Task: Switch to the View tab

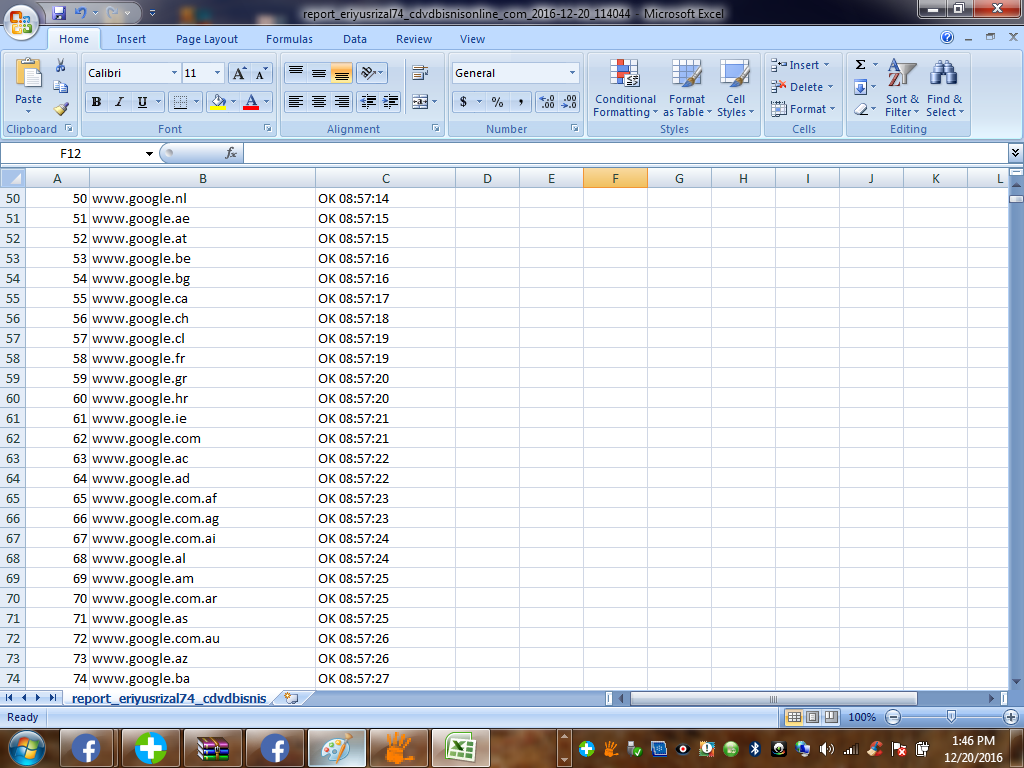Action: pos(472,39)
